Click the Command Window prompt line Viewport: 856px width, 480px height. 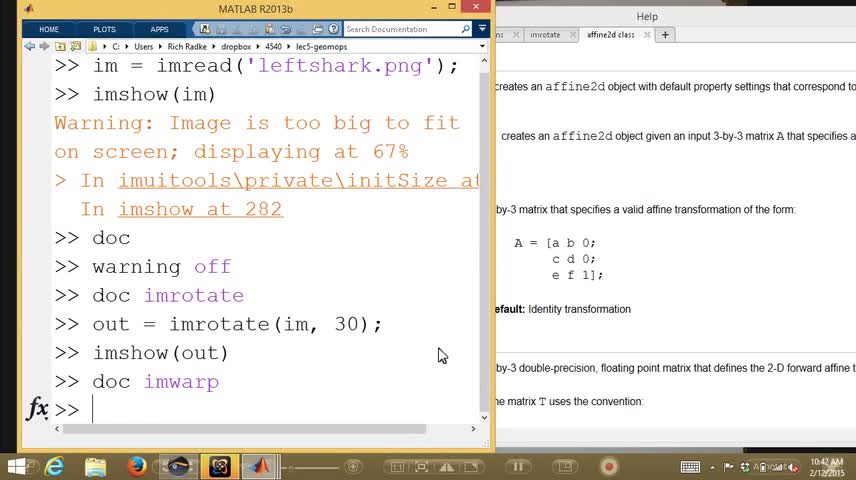click(266, 410)
